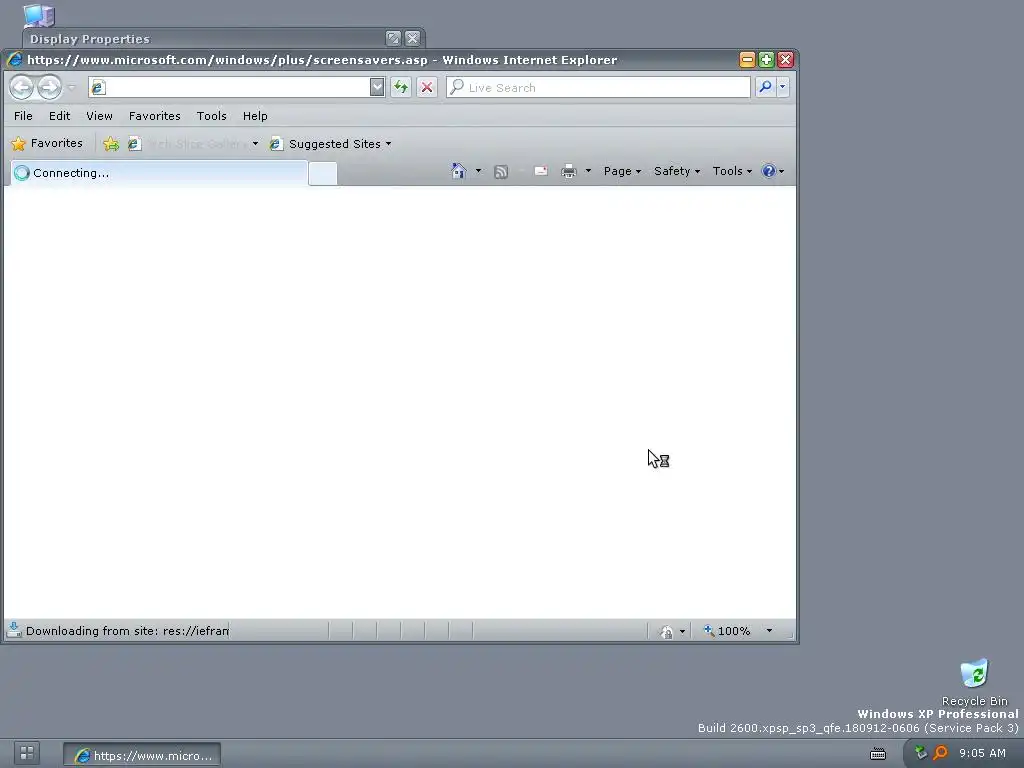Open Suggested Sites link

330,144
